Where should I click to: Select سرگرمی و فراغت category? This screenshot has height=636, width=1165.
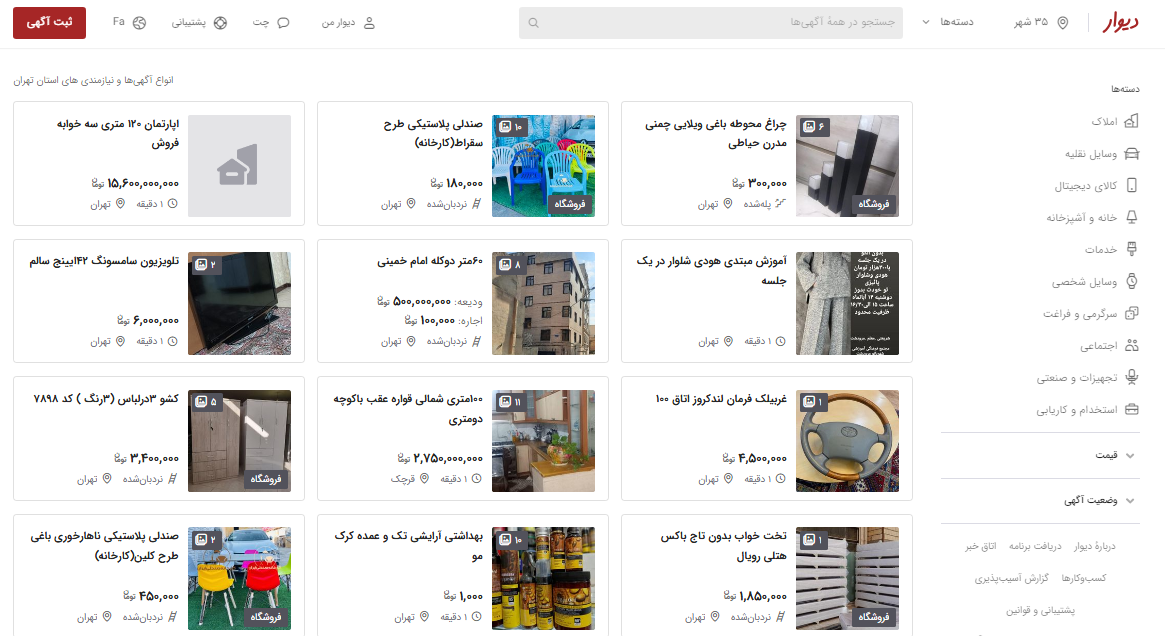1091,314
